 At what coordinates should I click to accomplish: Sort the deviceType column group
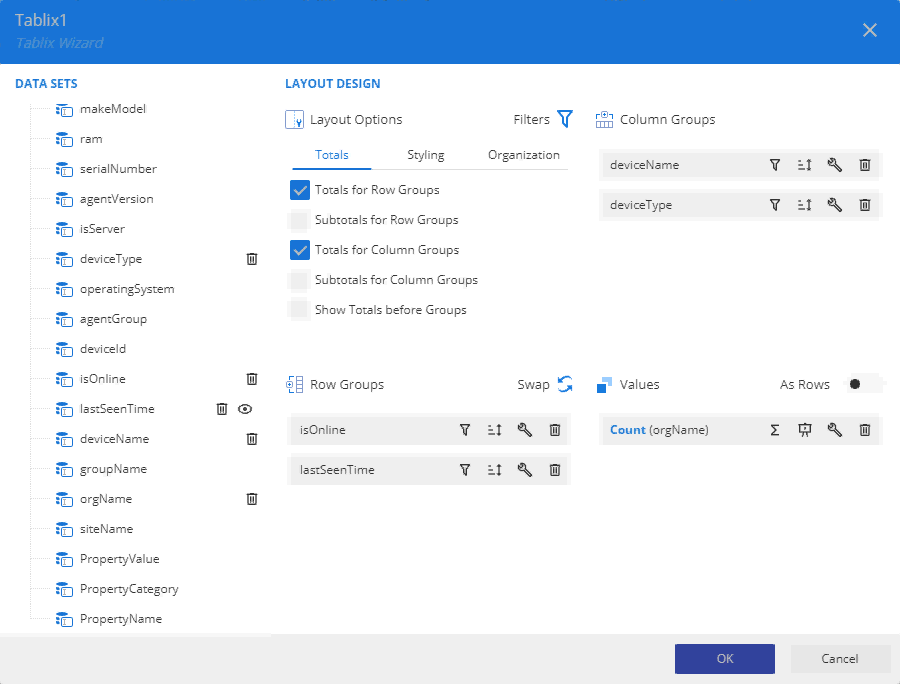pos(805,205)
